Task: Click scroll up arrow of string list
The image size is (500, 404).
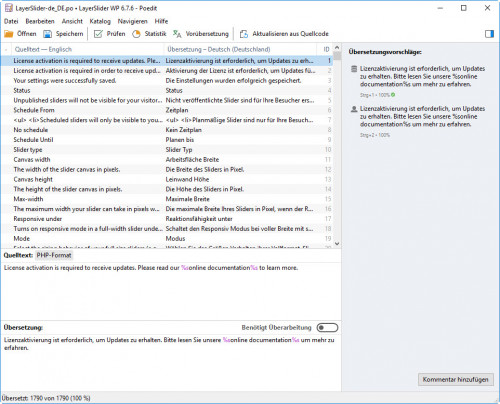Action: coord(337,48)
